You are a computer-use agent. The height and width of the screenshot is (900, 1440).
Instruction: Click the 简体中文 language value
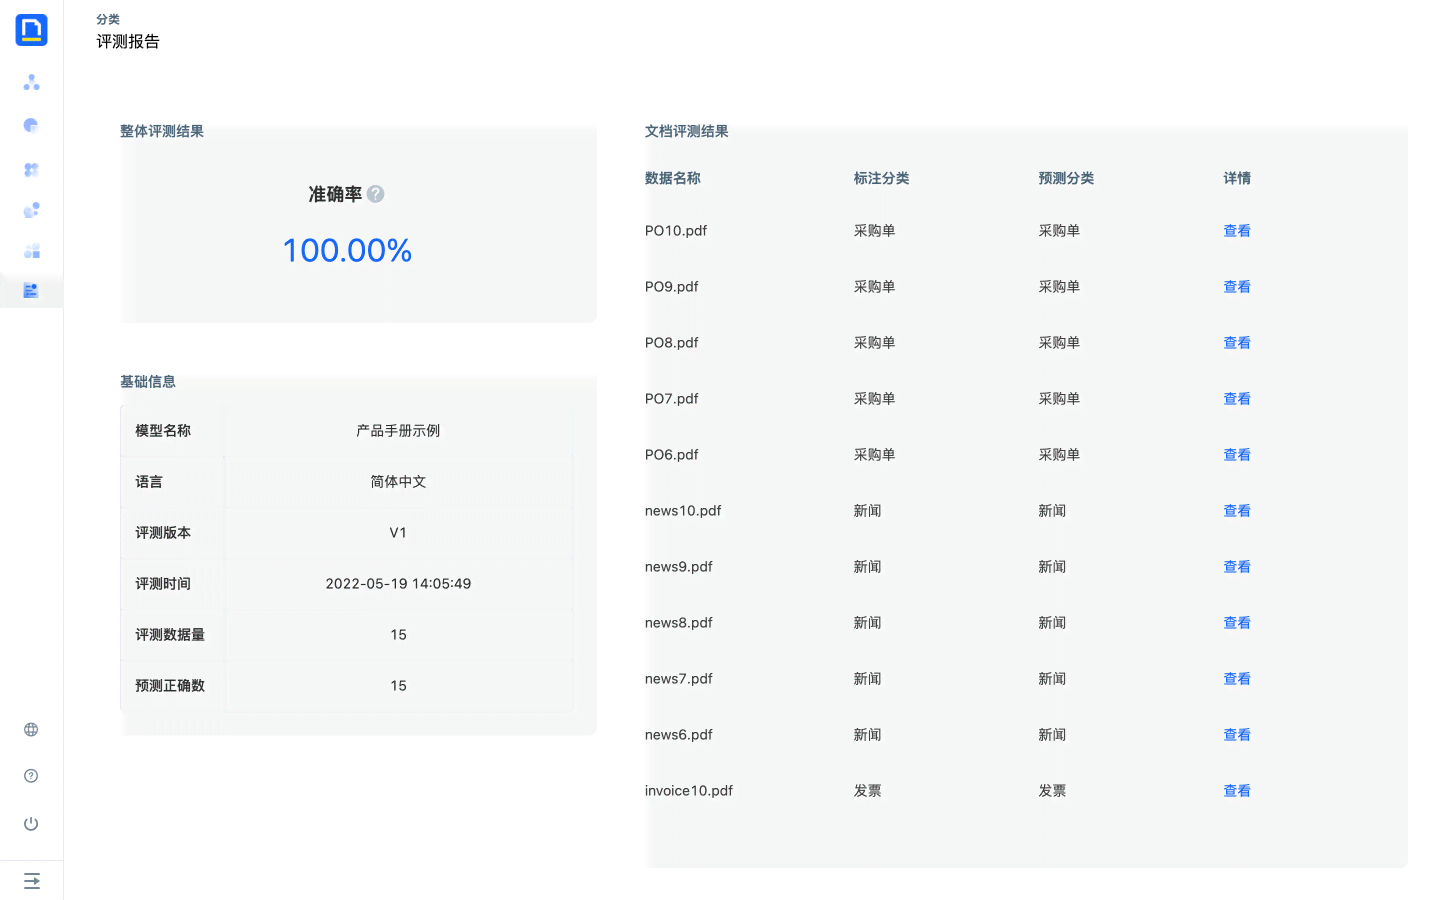point(398,482)
